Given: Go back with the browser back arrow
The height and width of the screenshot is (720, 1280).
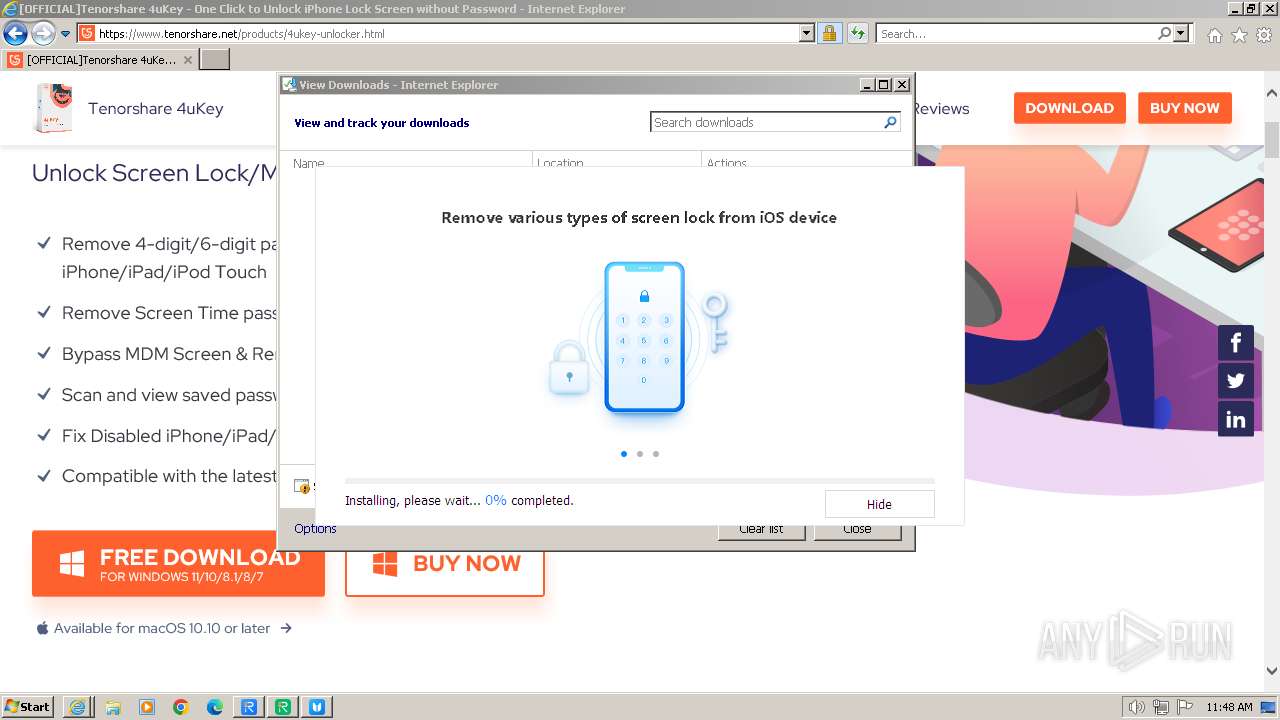Looking at the screenshot, I should tap(15, 33).
